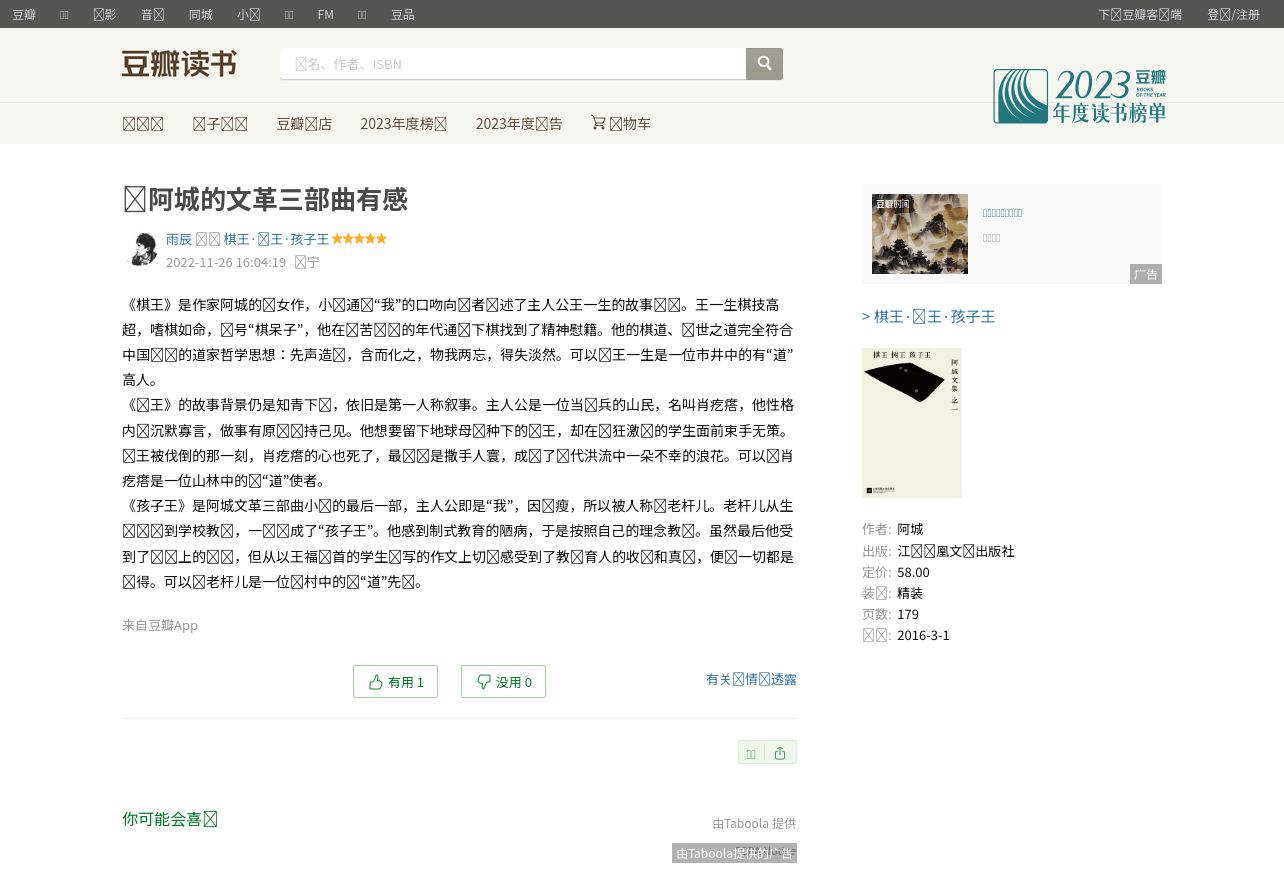Click the spoiler notice link 有关…透露
The width and height of the screenshot is (1284, 879).
pos(751,679)
